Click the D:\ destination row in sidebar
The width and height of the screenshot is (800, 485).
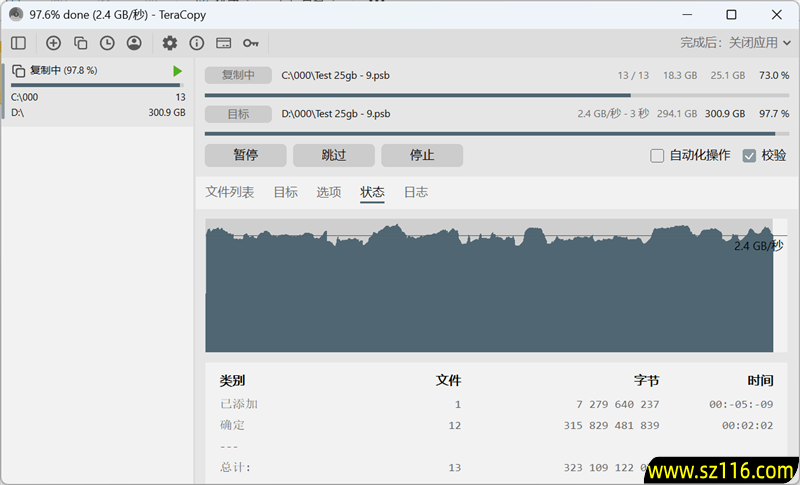pyautogui.click(x=98, y=113)
